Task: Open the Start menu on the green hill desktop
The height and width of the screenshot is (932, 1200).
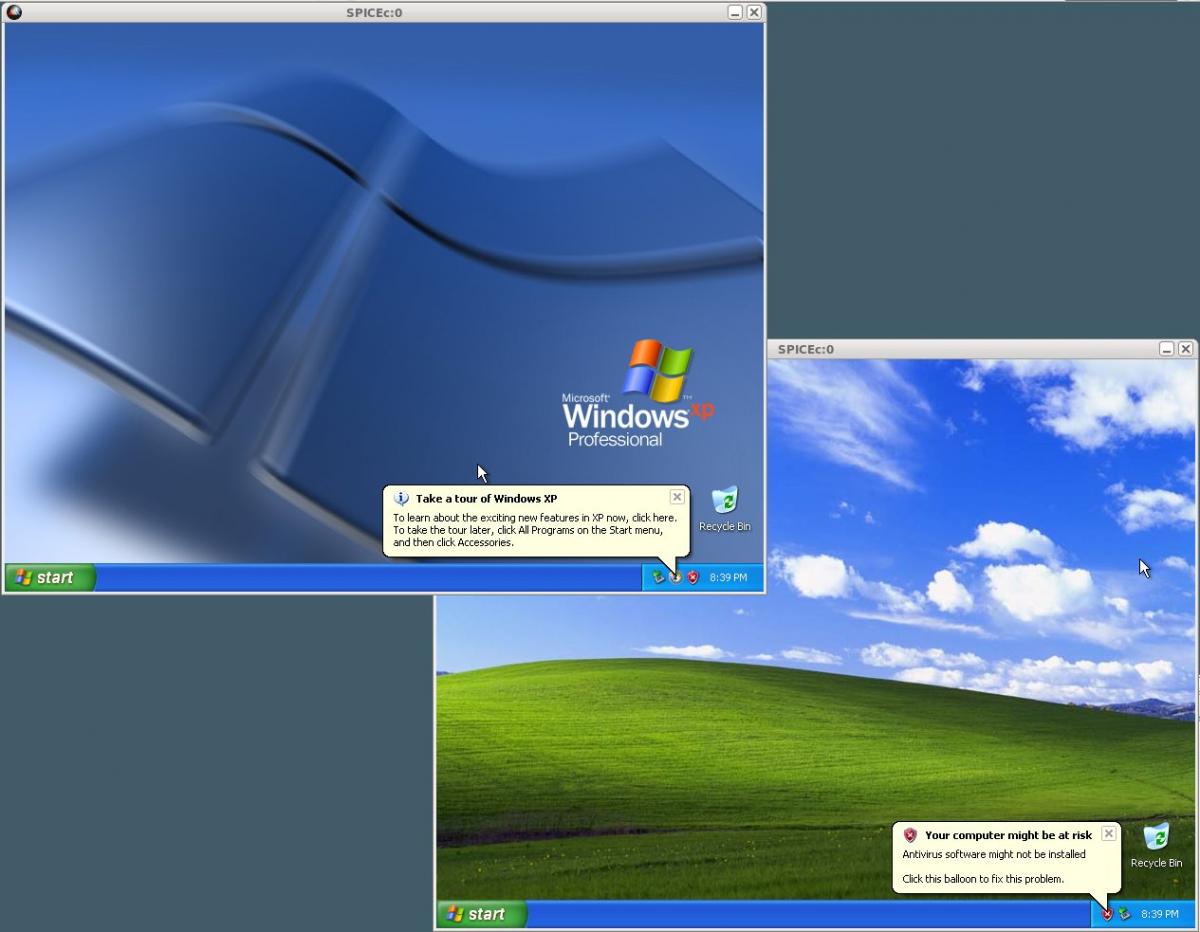Action: point(481,914)
